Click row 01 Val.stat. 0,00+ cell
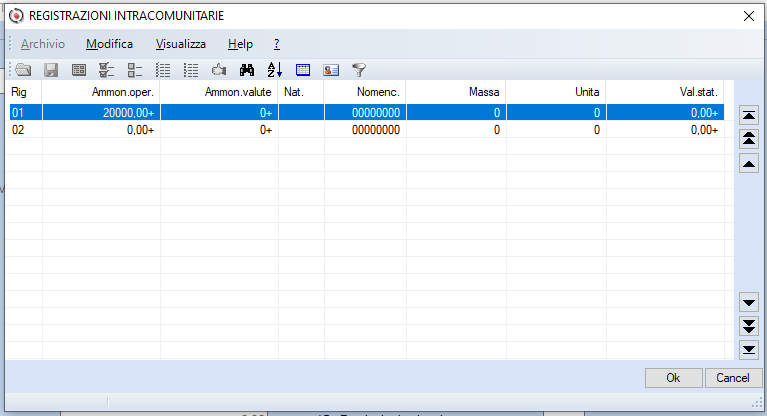 [665, 113]
